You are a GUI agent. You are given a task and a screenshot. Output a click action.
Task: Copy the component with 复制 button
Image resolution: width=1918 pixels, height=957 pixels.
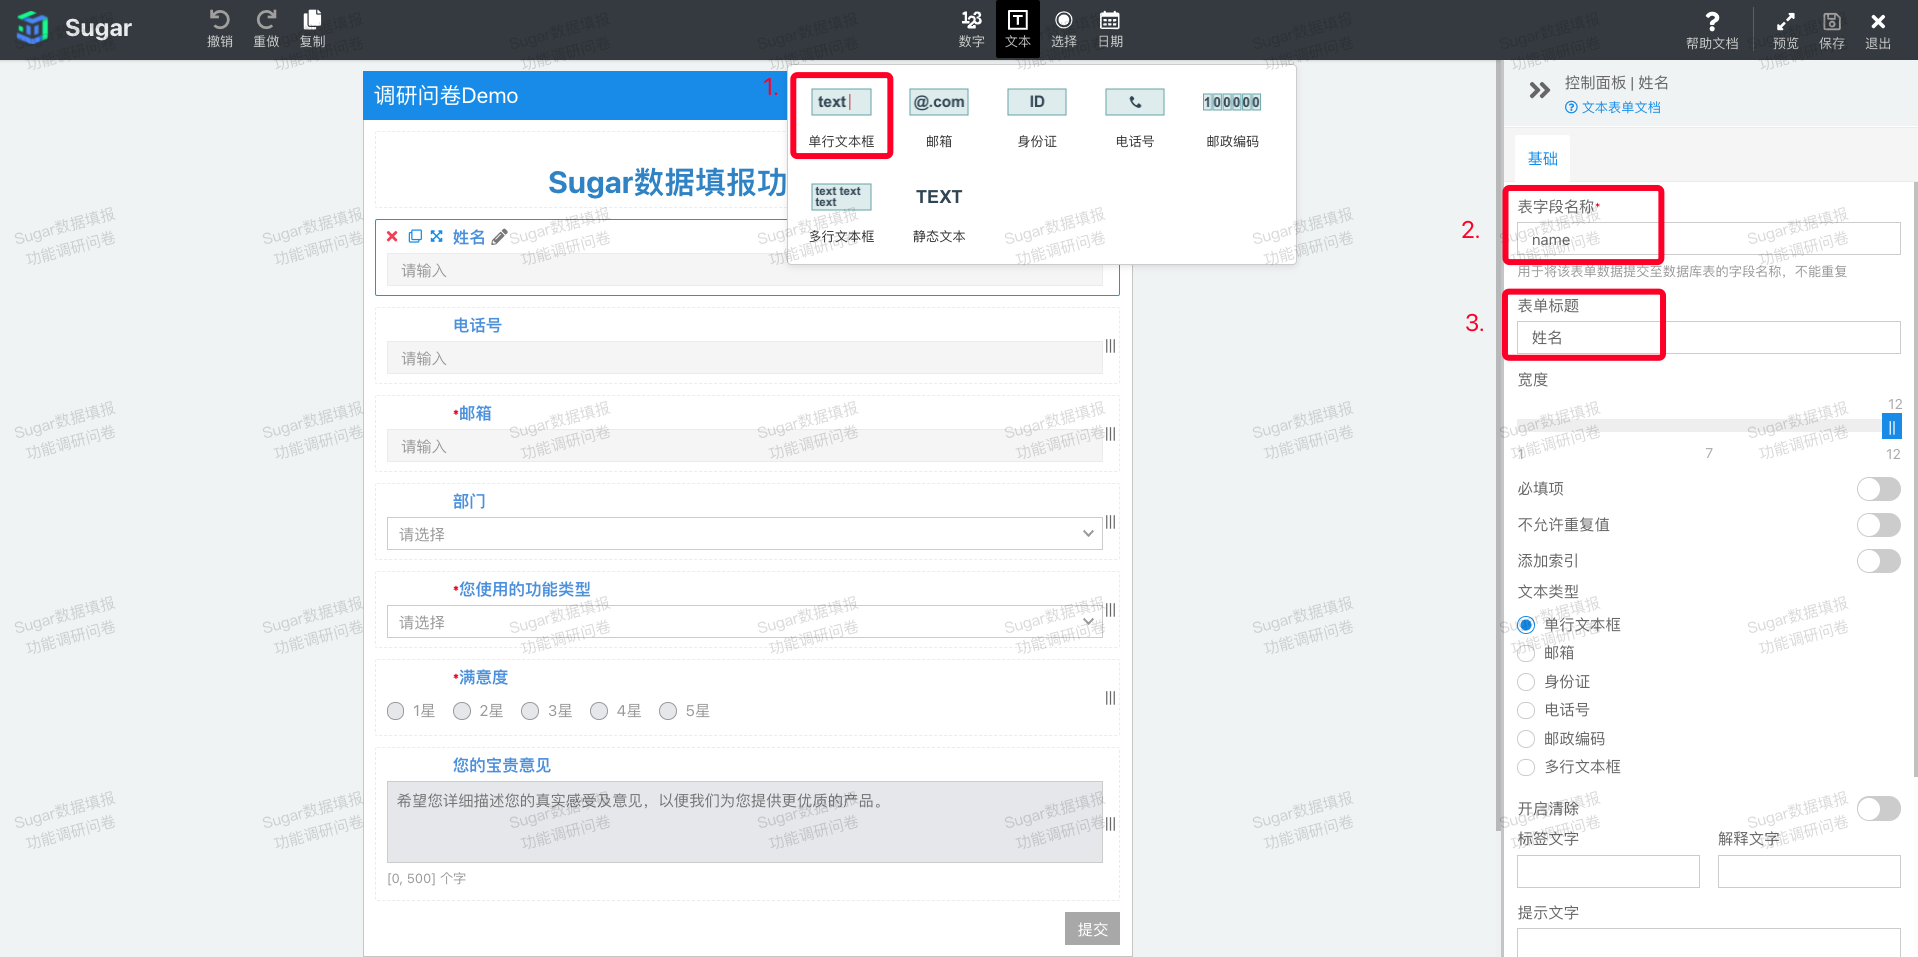312,28
